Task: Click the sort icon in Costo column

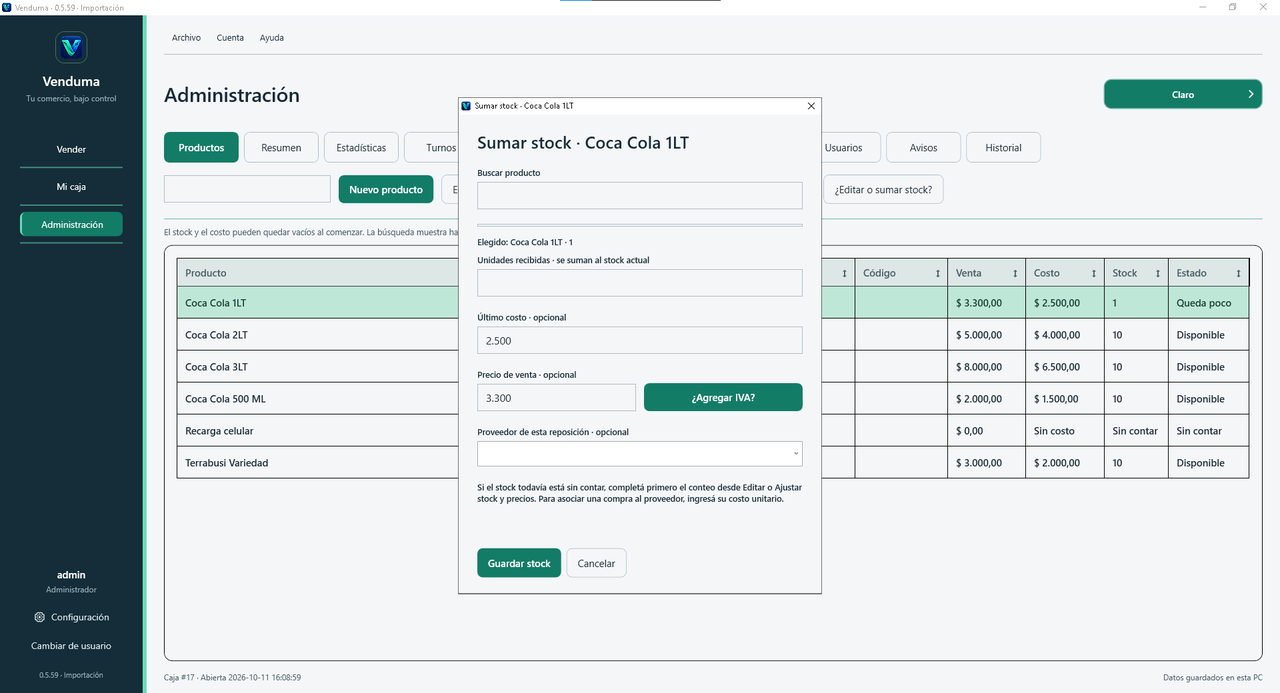Action: (1092, 273)
